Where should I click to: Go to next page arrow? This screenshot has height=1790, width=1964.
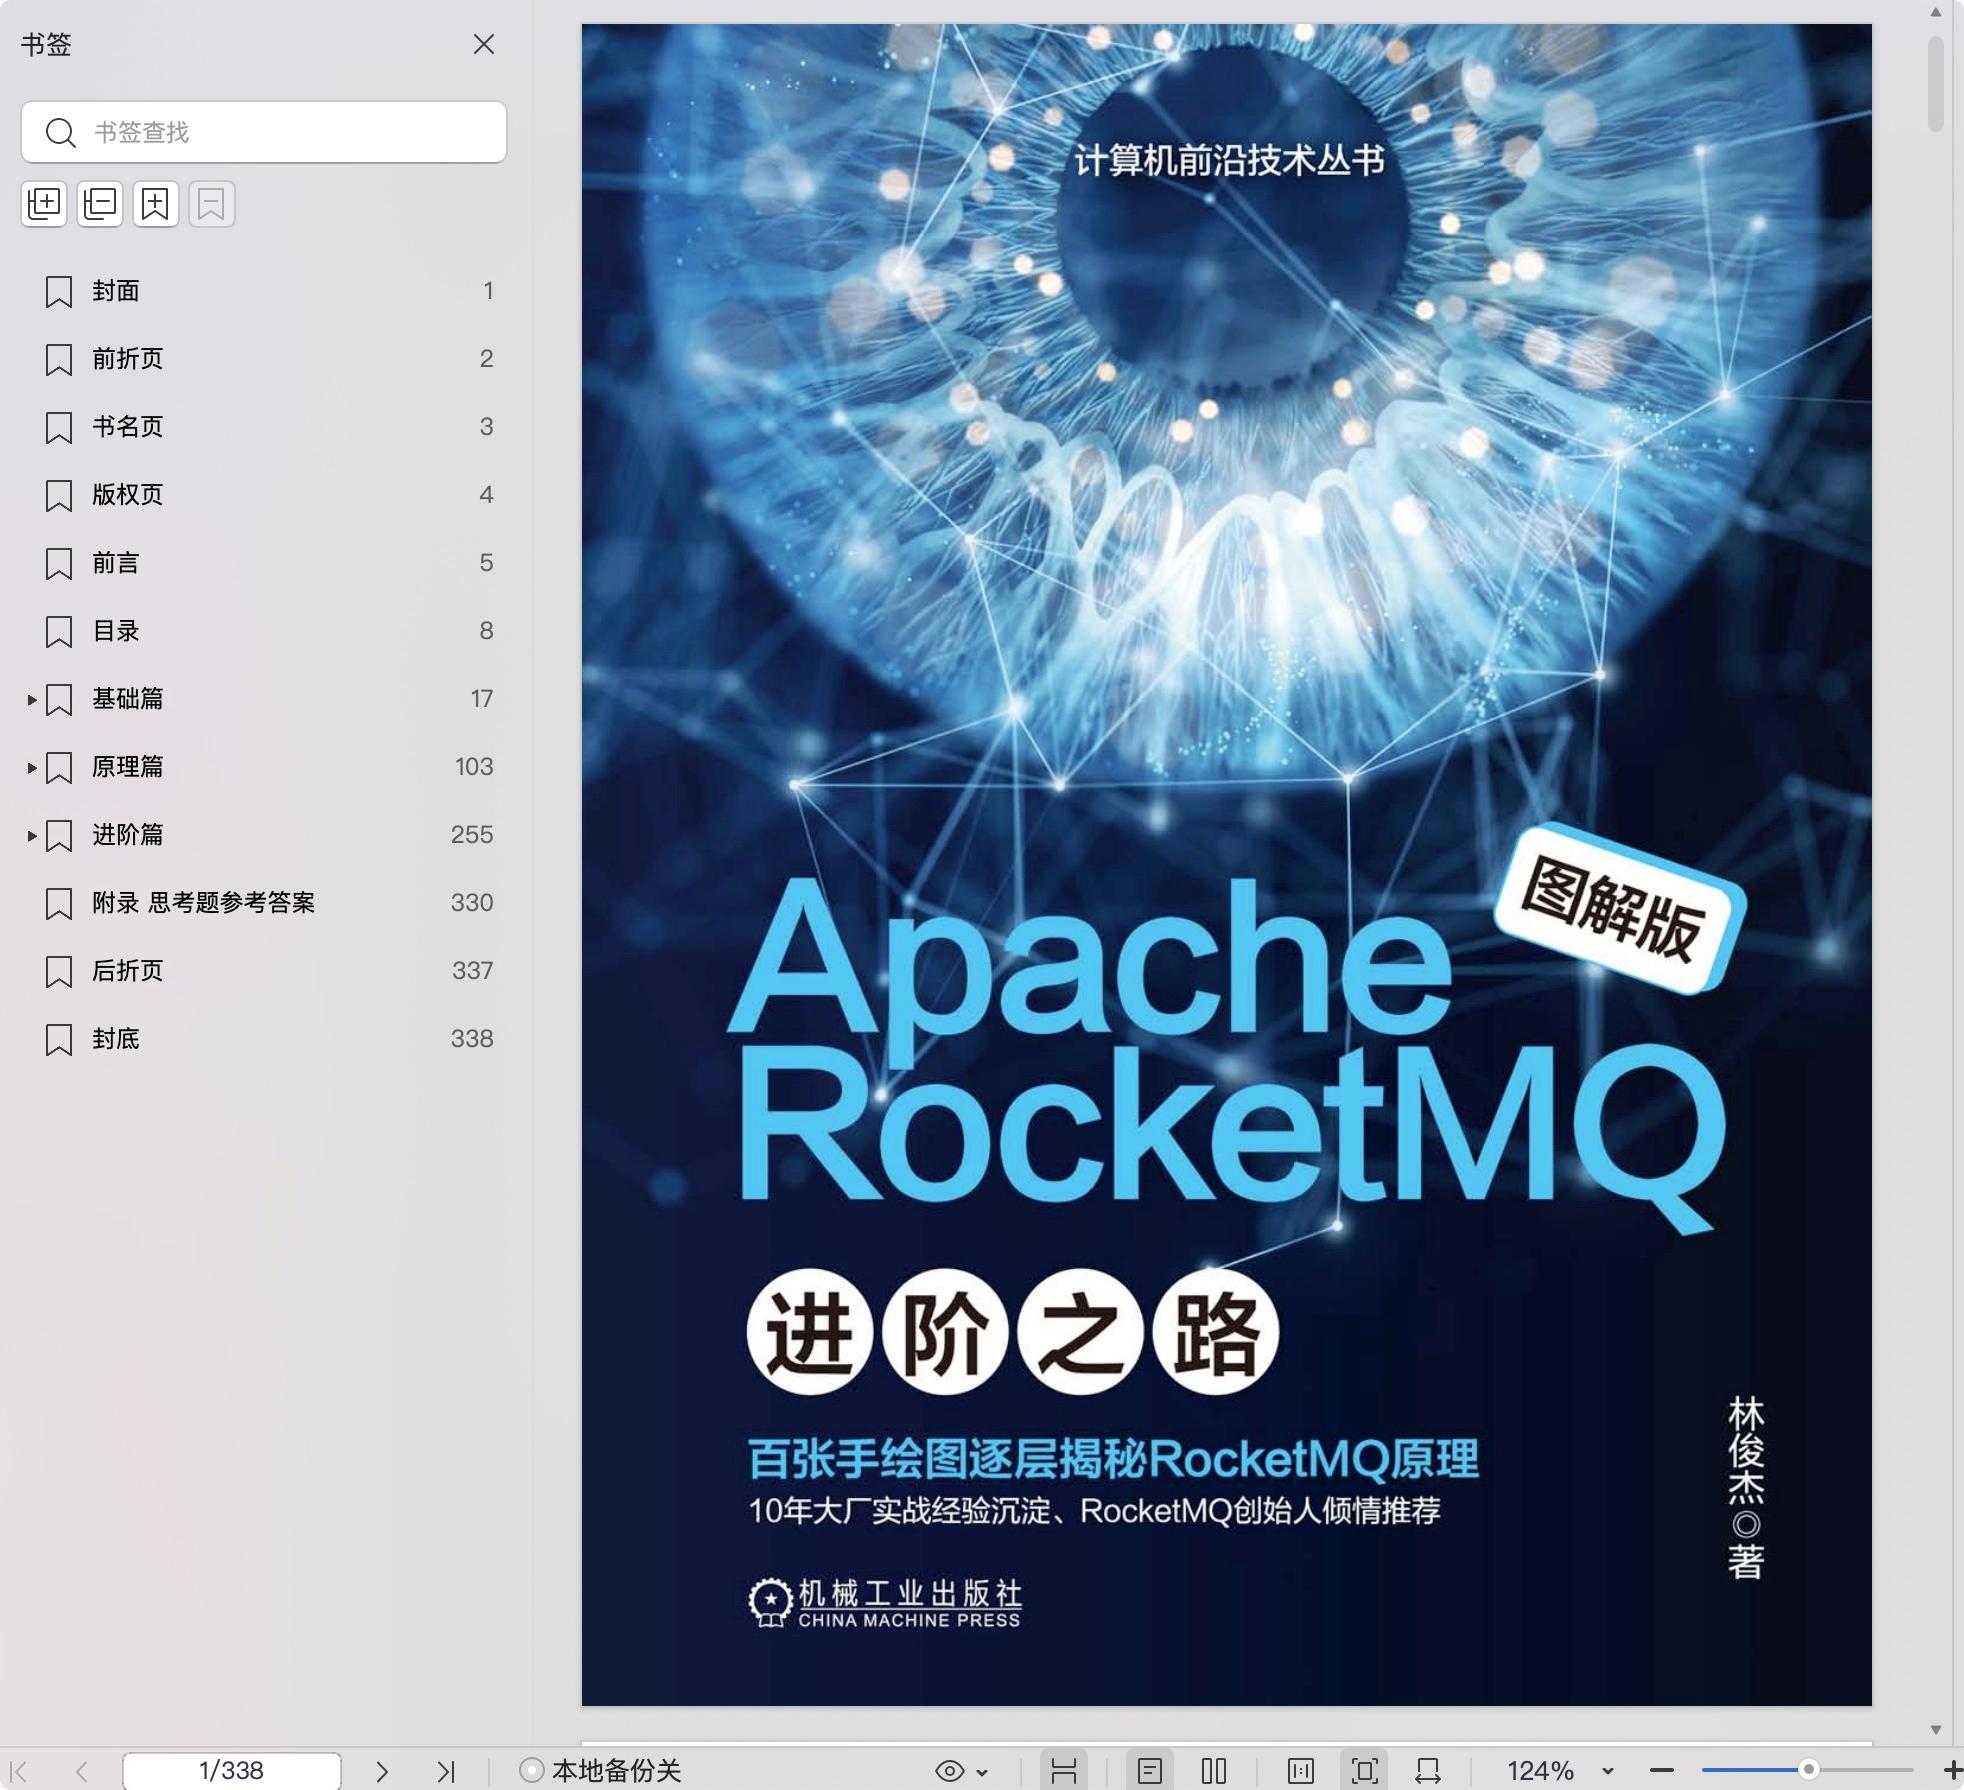381,1771
